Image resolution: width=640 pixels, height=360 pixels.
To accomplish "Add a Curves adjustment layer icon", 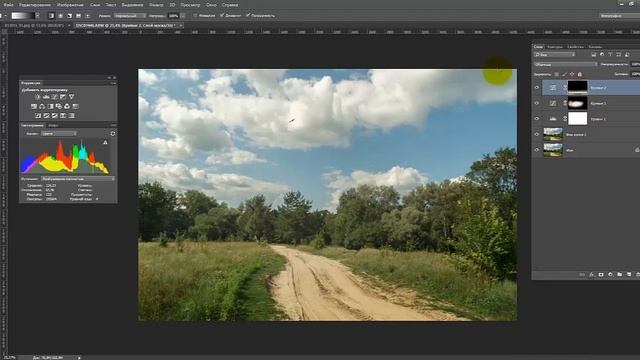I will pyautogui.click(x=55, y=97).
